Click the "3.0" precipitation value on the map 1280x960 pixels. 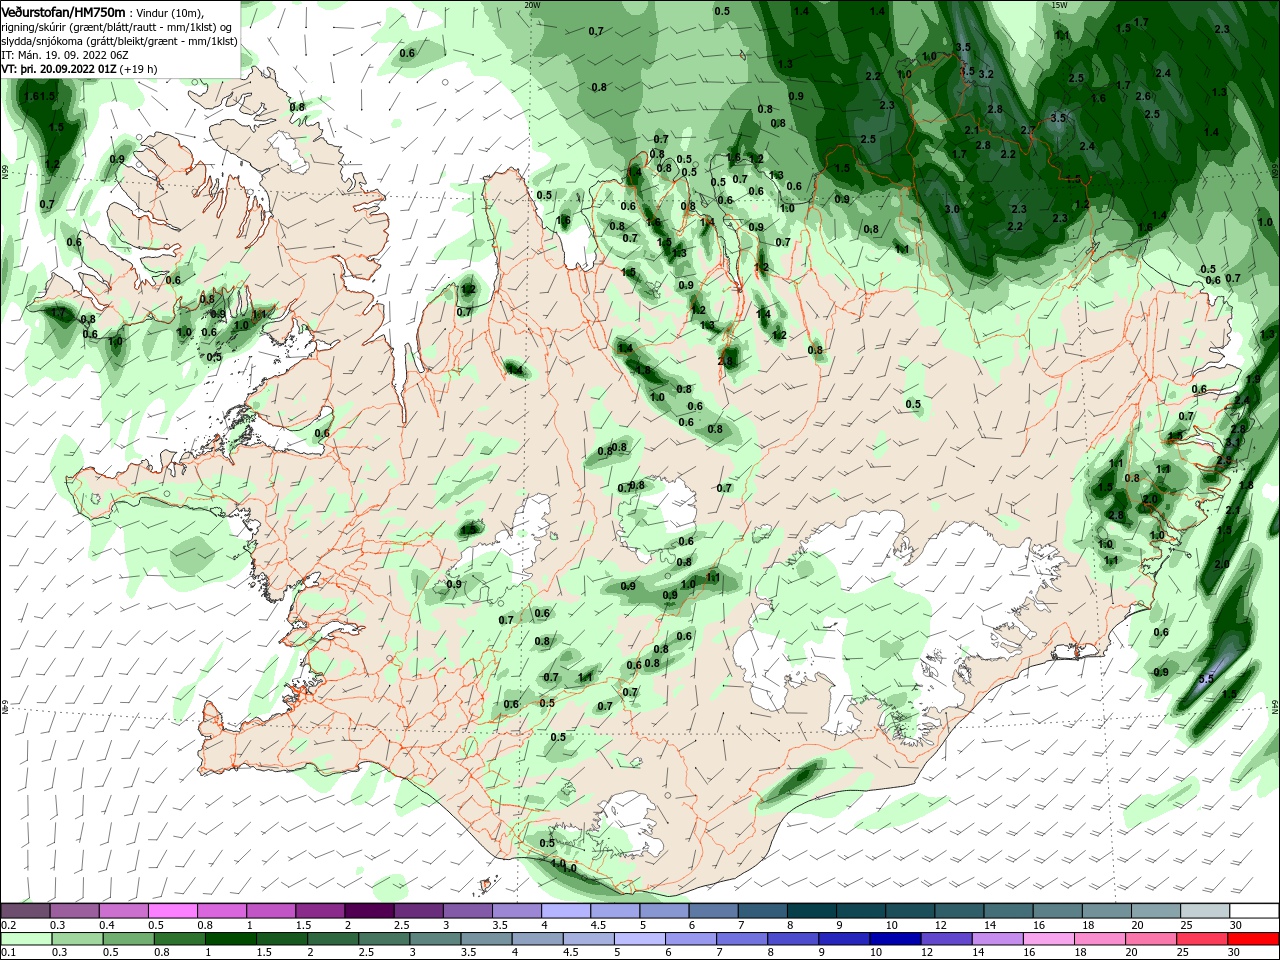(952, 209)
